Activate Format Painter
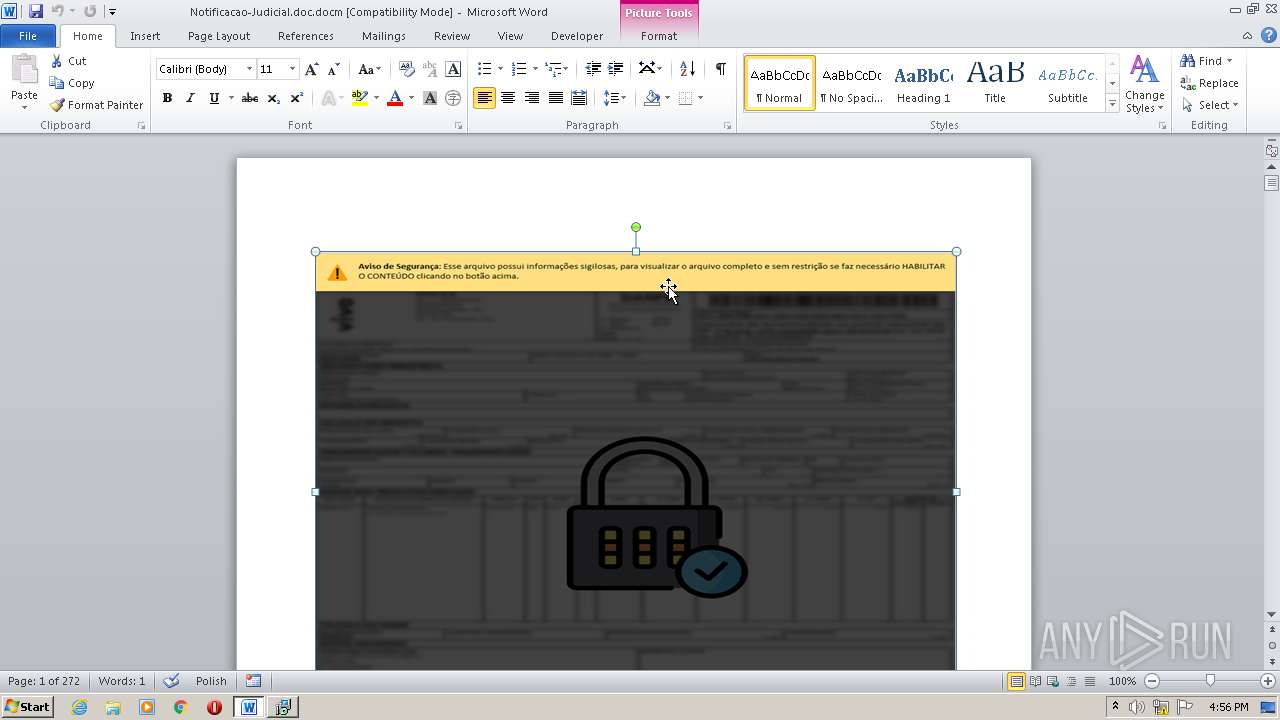 click(x=97, y=105)
